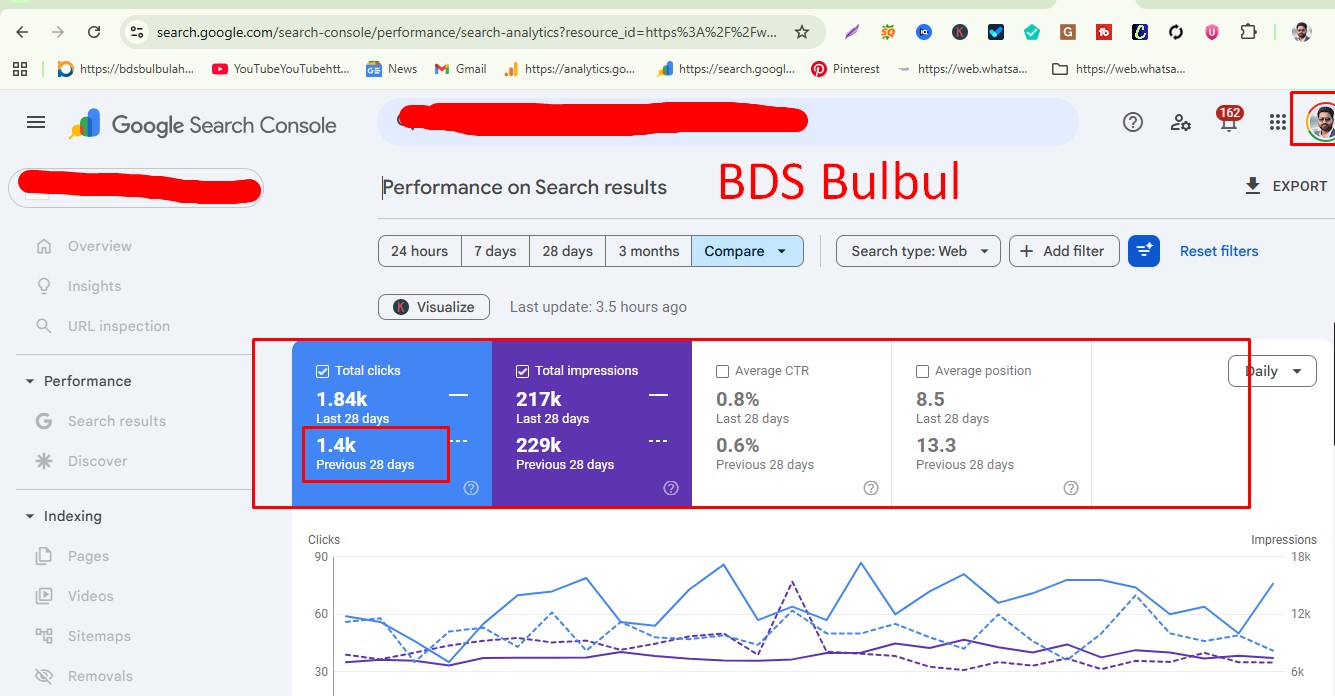Open the browser Extensions puzzle icon
The height and width of the screenshot is (696, 1335).
click(1248, 32)
